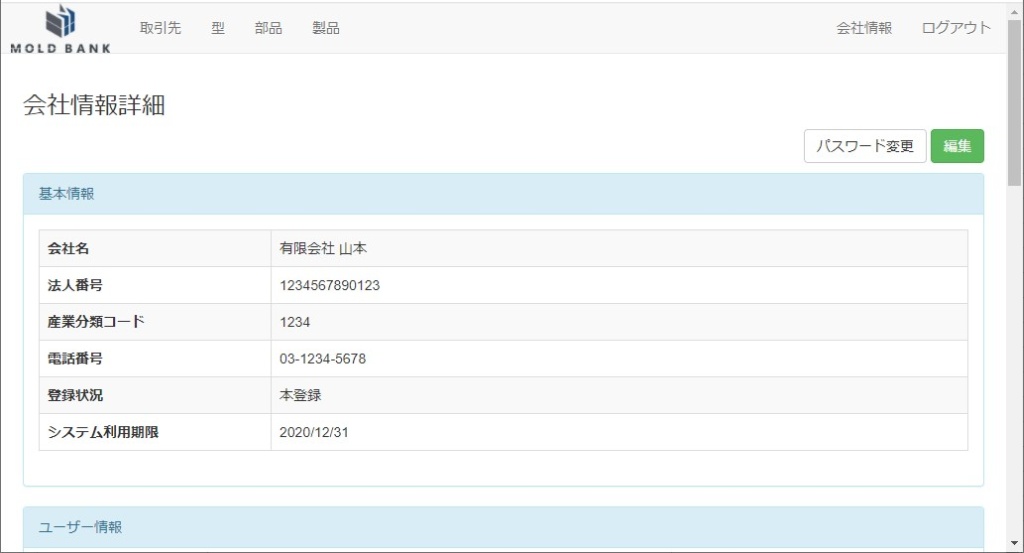
Task: Click the green 編集 button
Action: pyautogui.click(x=957, y=146)
